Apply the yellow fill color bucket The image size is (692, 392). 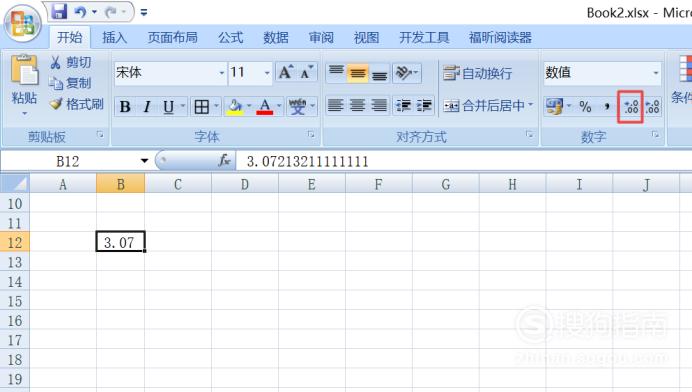[235, 106]
